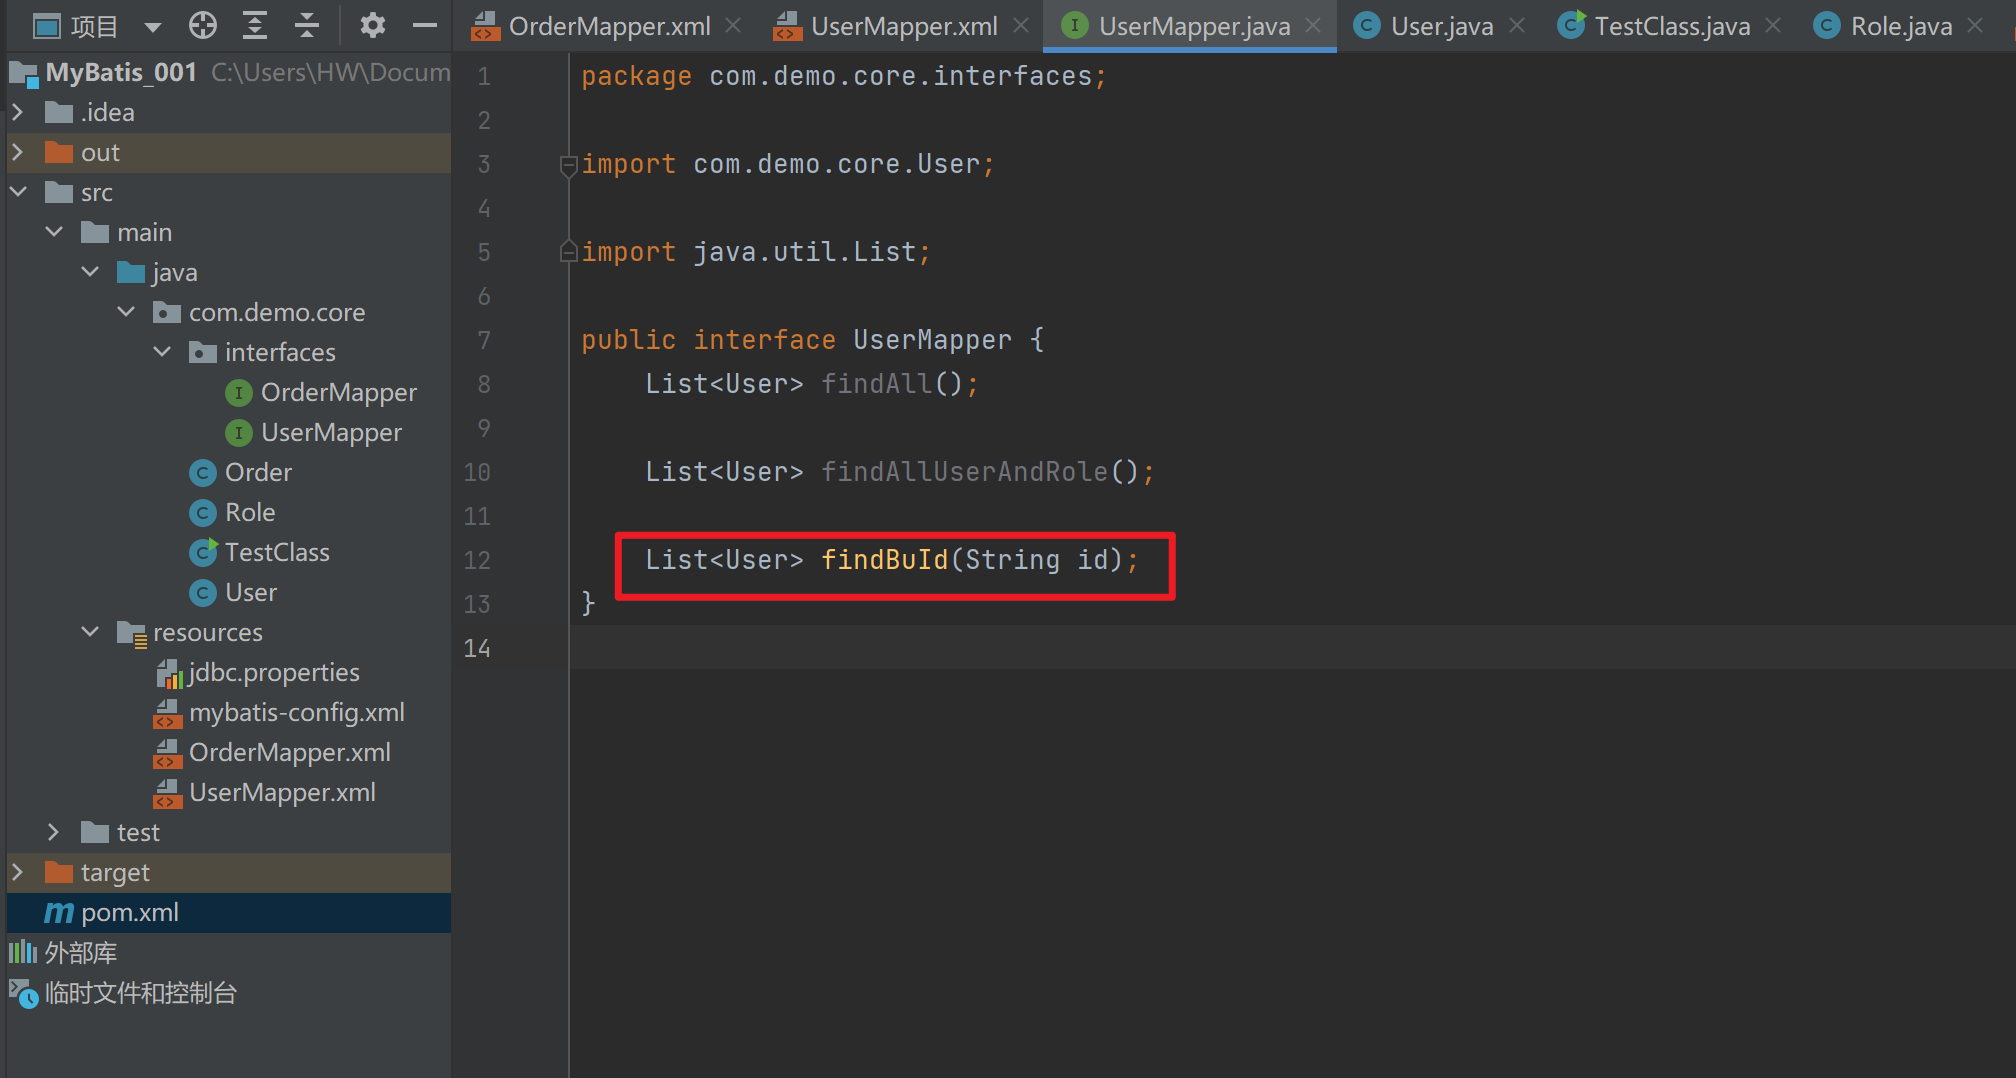Close the User.java tab
Screen dimensions: 2016x1078
1517,25
